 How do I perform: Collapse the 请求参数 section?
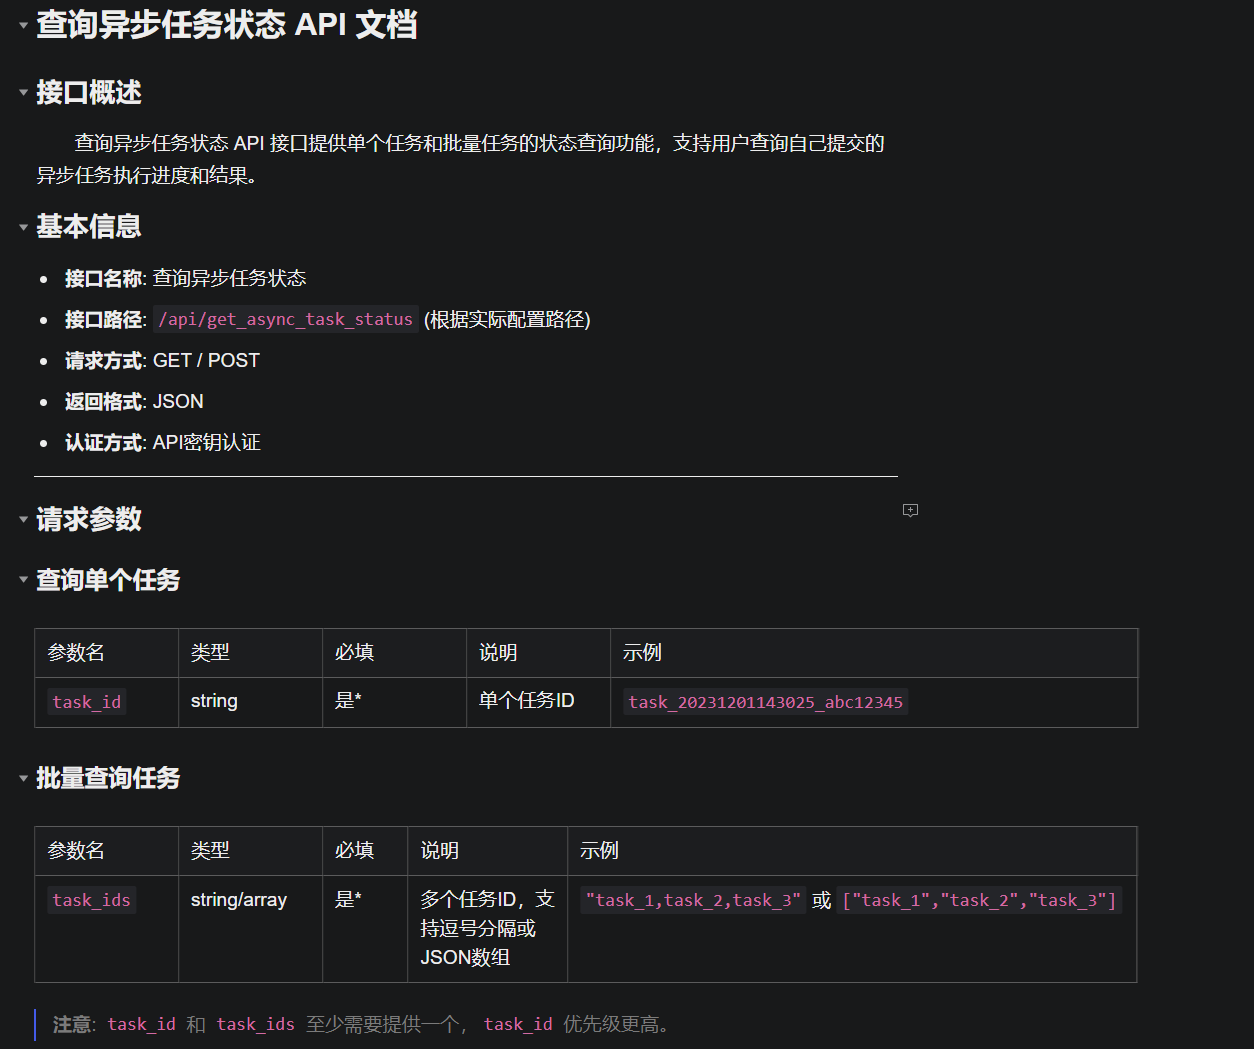tap(23, 519)
